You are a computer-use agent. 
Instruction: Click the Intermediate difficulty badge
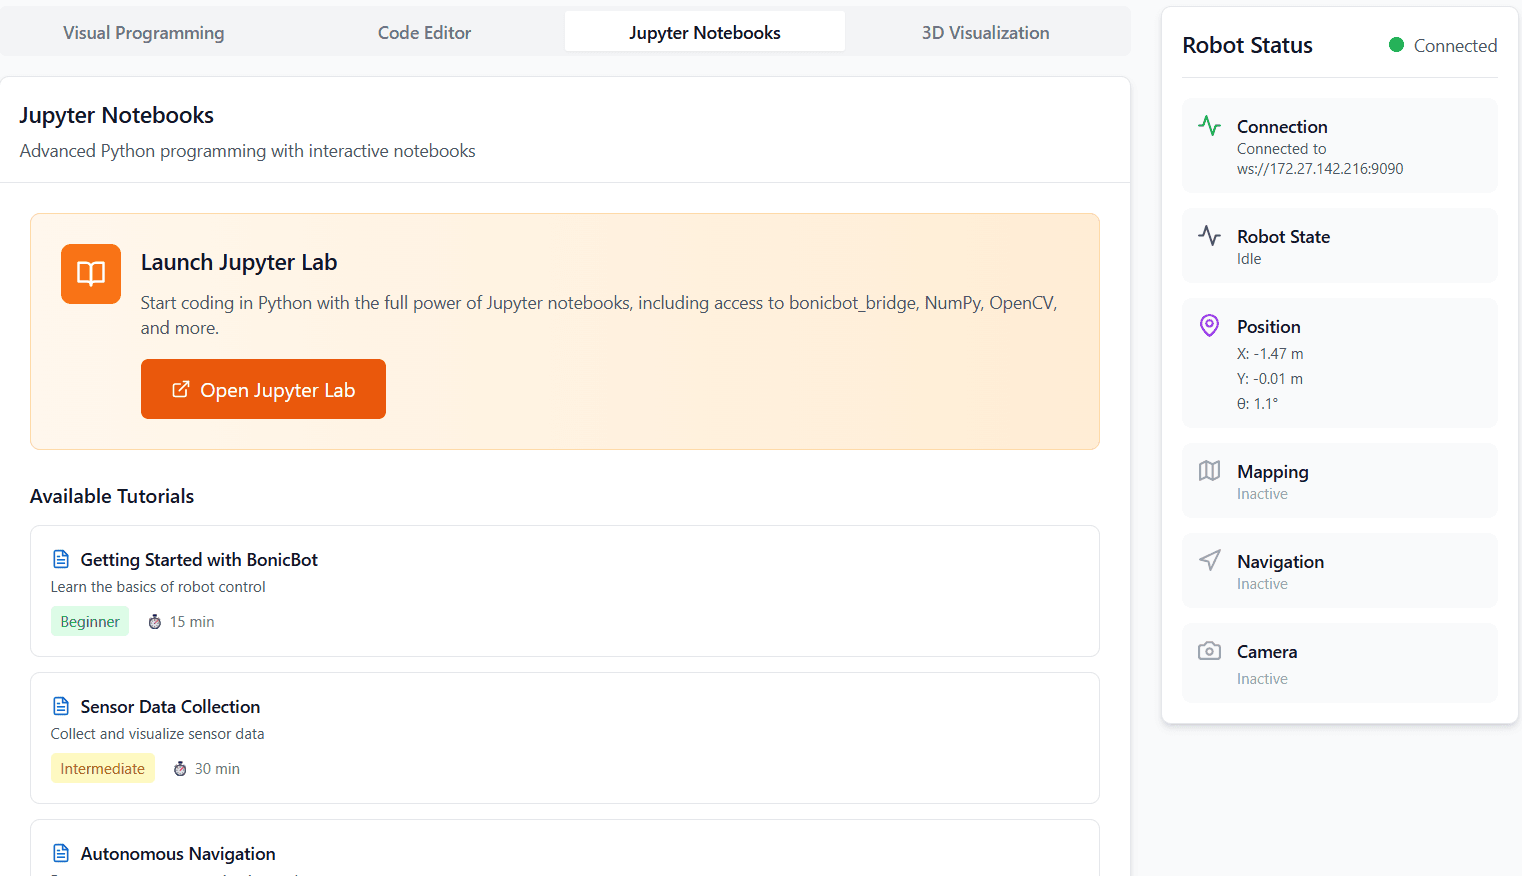[102, 768]
